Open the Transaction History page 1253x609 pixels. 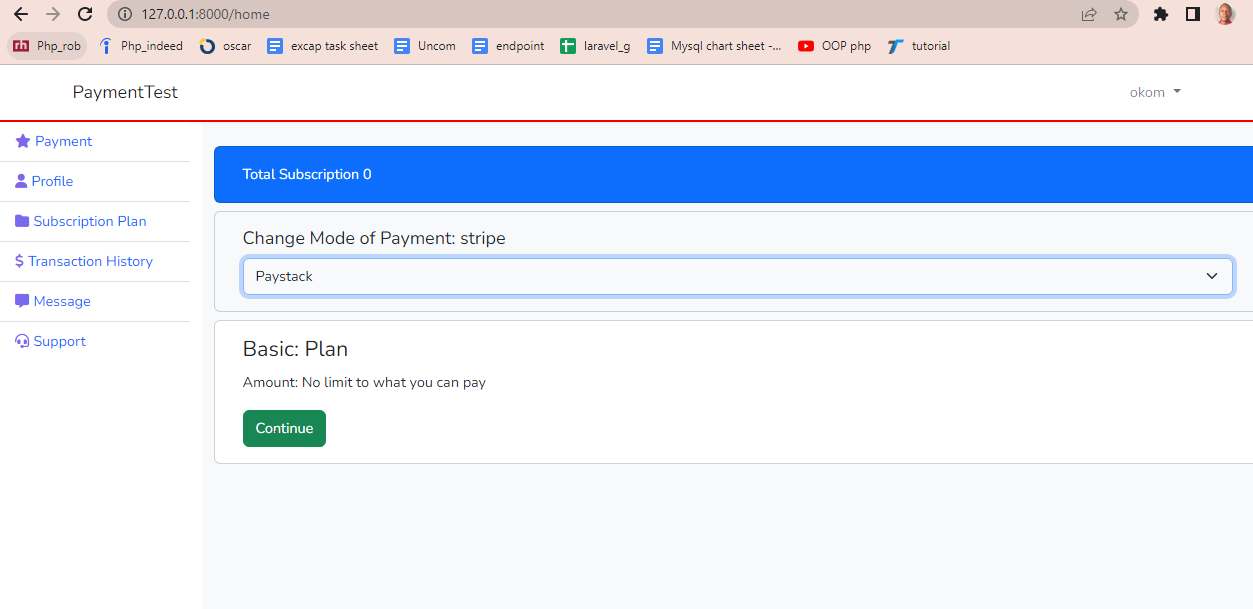click(x=90, y=261)
